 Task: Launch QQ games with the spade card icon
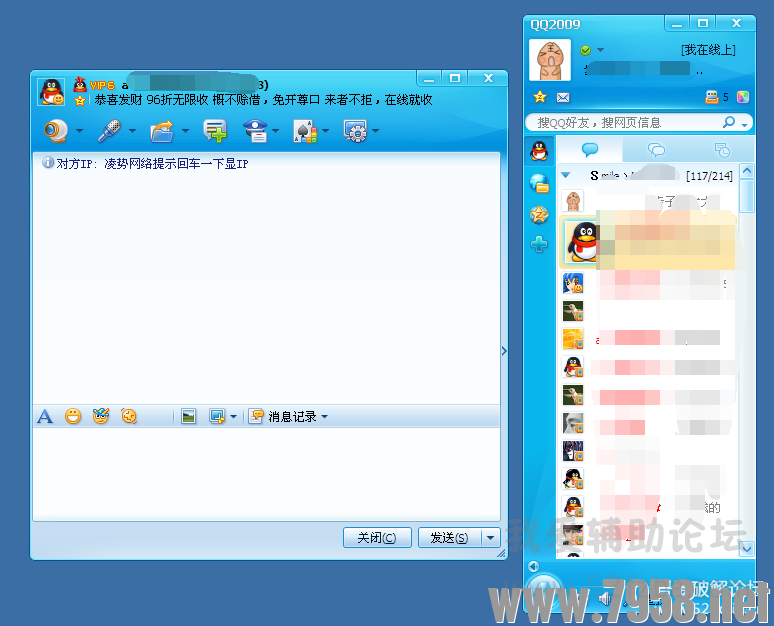(305, 131)
